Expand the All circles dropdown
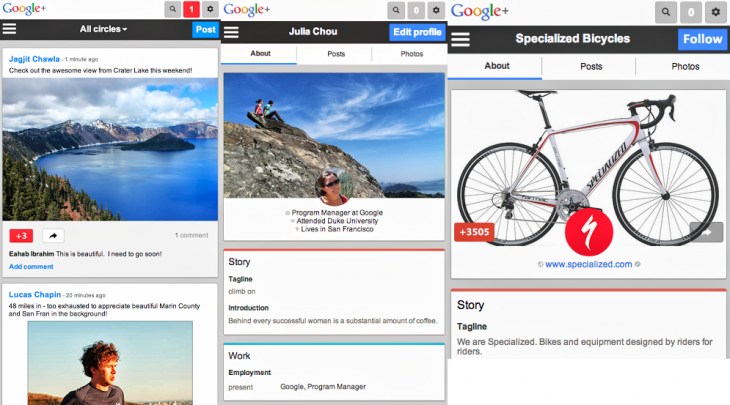 (103, 29)
